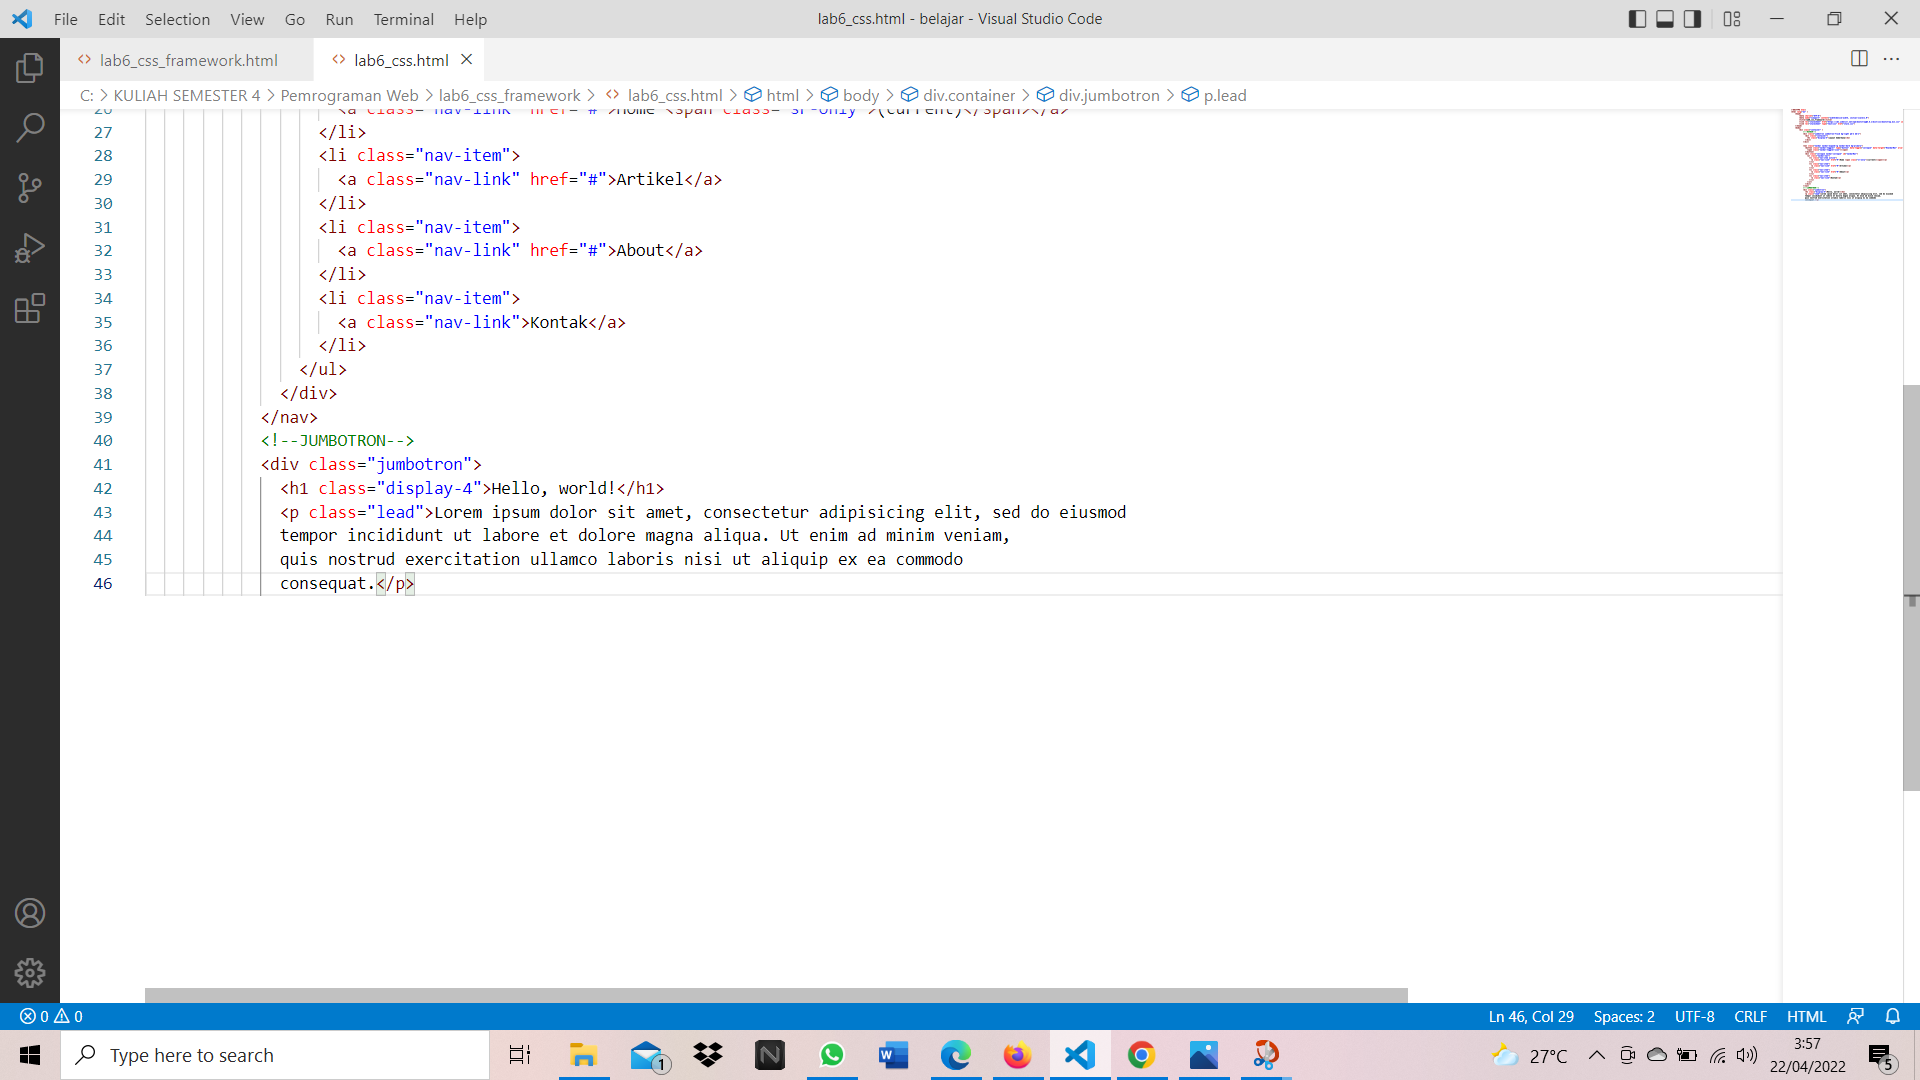Toggle the Panel visibility
Screen dimensions: 1920x1080
1664,18
